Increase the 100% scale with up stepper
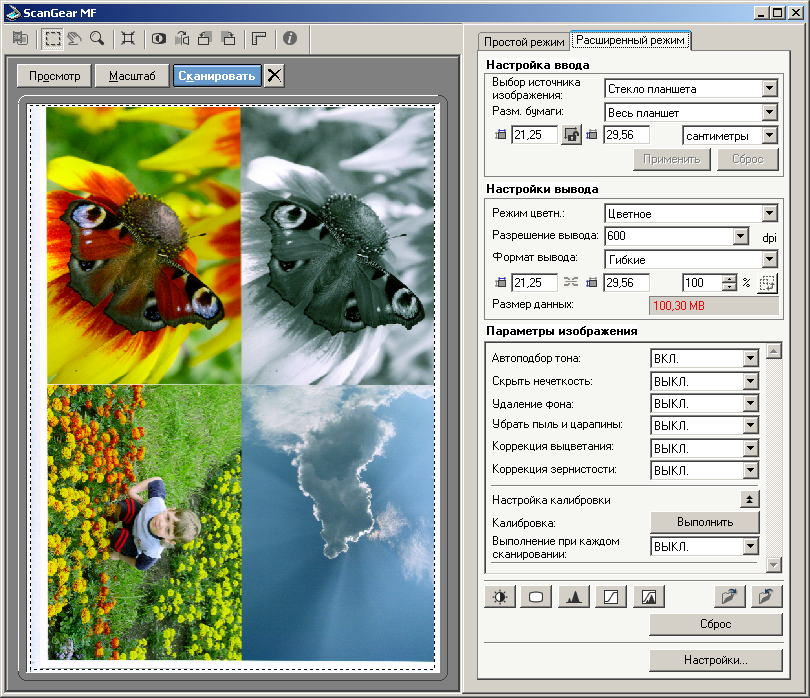Screen dimensions: 810x698 pyautogui.click(x=729, y=278)
